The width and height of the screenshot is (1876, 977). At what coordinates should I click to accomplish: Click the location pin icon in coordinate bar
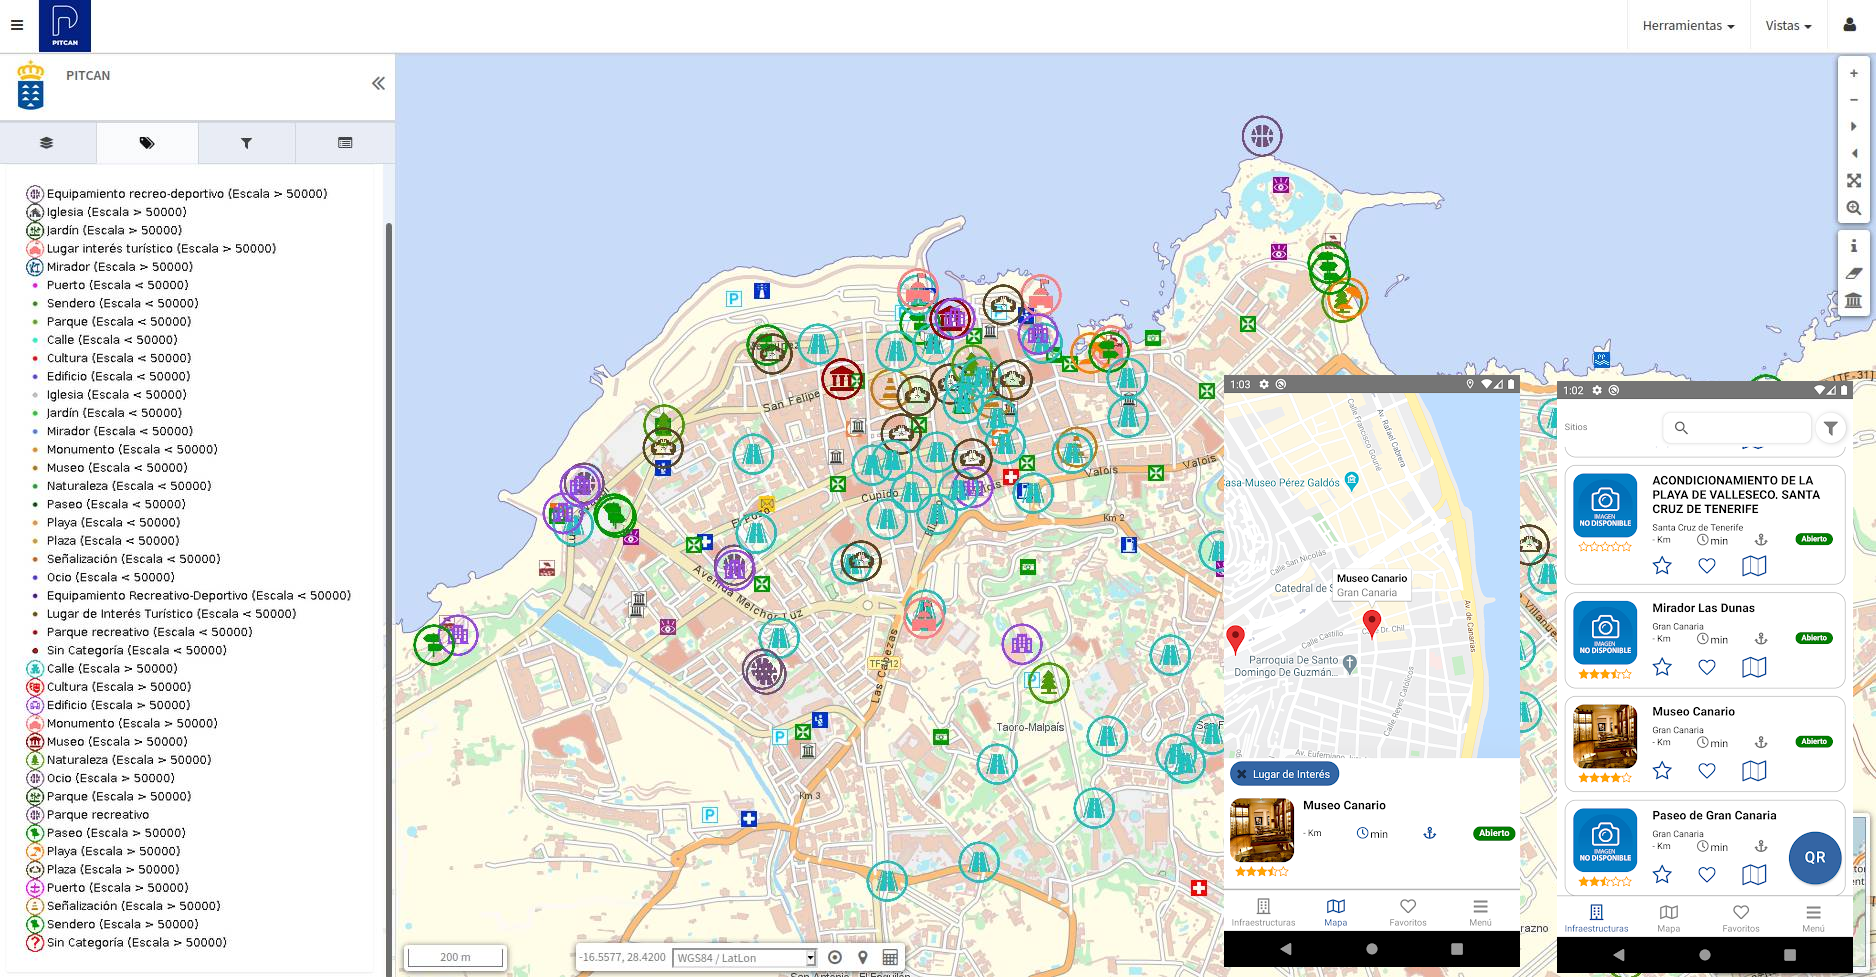pyautogui.click(x=862, y=957)
